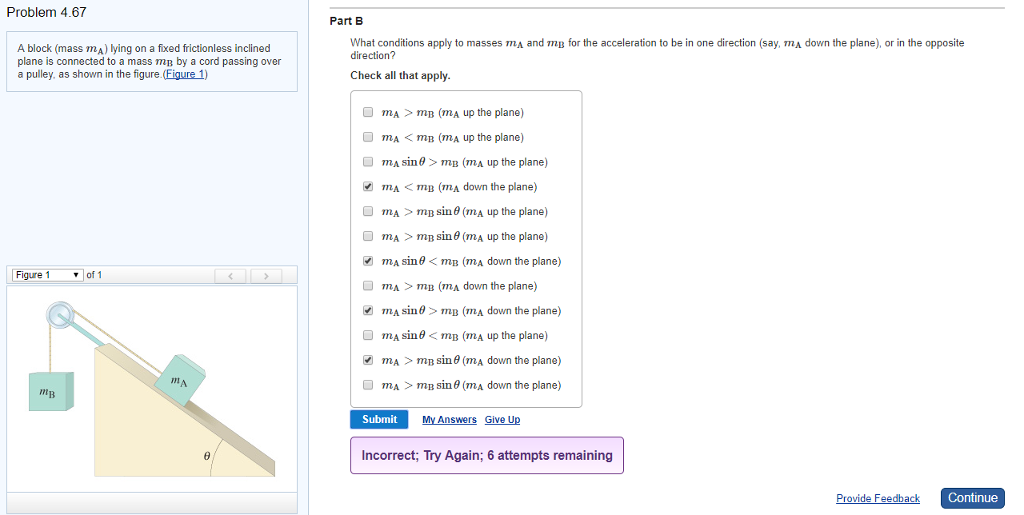Check "mA sinθ > mB (mA up the plane)"
The image size is (1024, 515).
(x=368, y=162)
